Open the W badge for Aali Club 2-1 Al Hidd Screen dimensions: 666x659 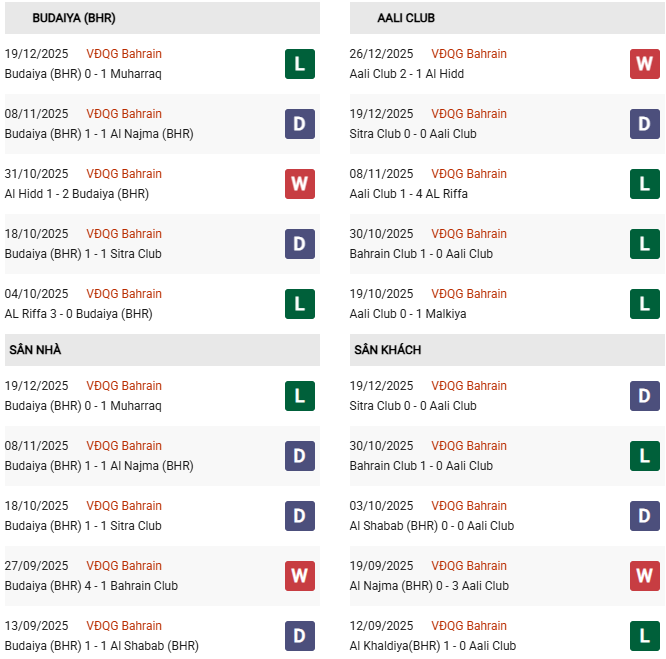tap(645, 64)
